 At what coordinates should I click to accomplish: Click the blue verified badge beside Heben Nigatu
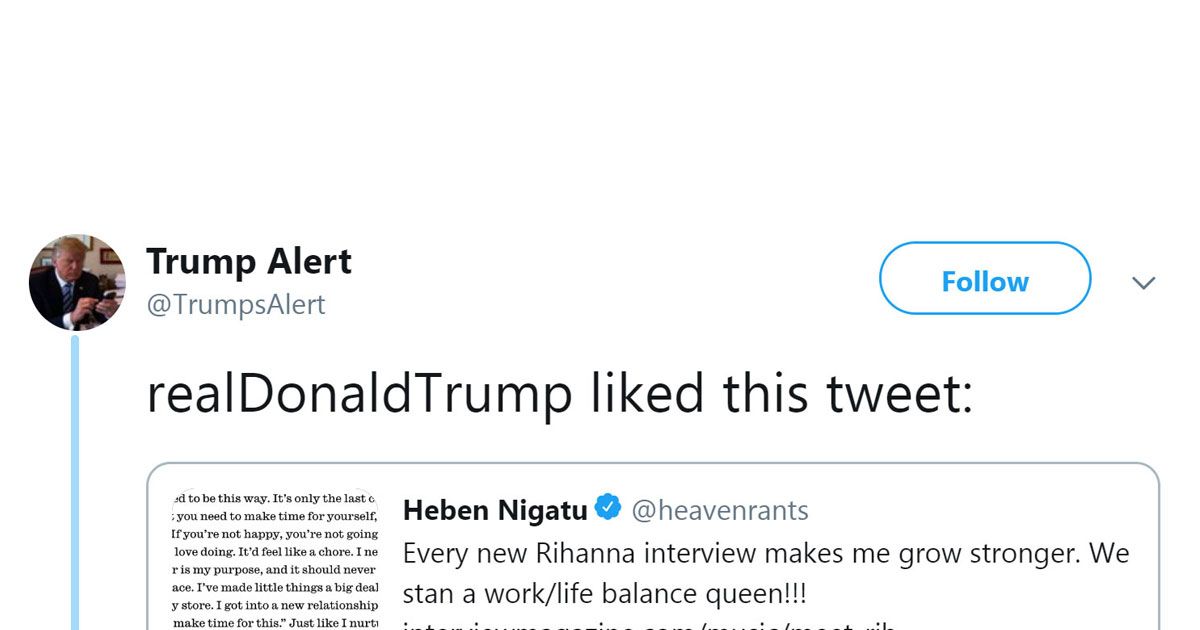[608, 509]
